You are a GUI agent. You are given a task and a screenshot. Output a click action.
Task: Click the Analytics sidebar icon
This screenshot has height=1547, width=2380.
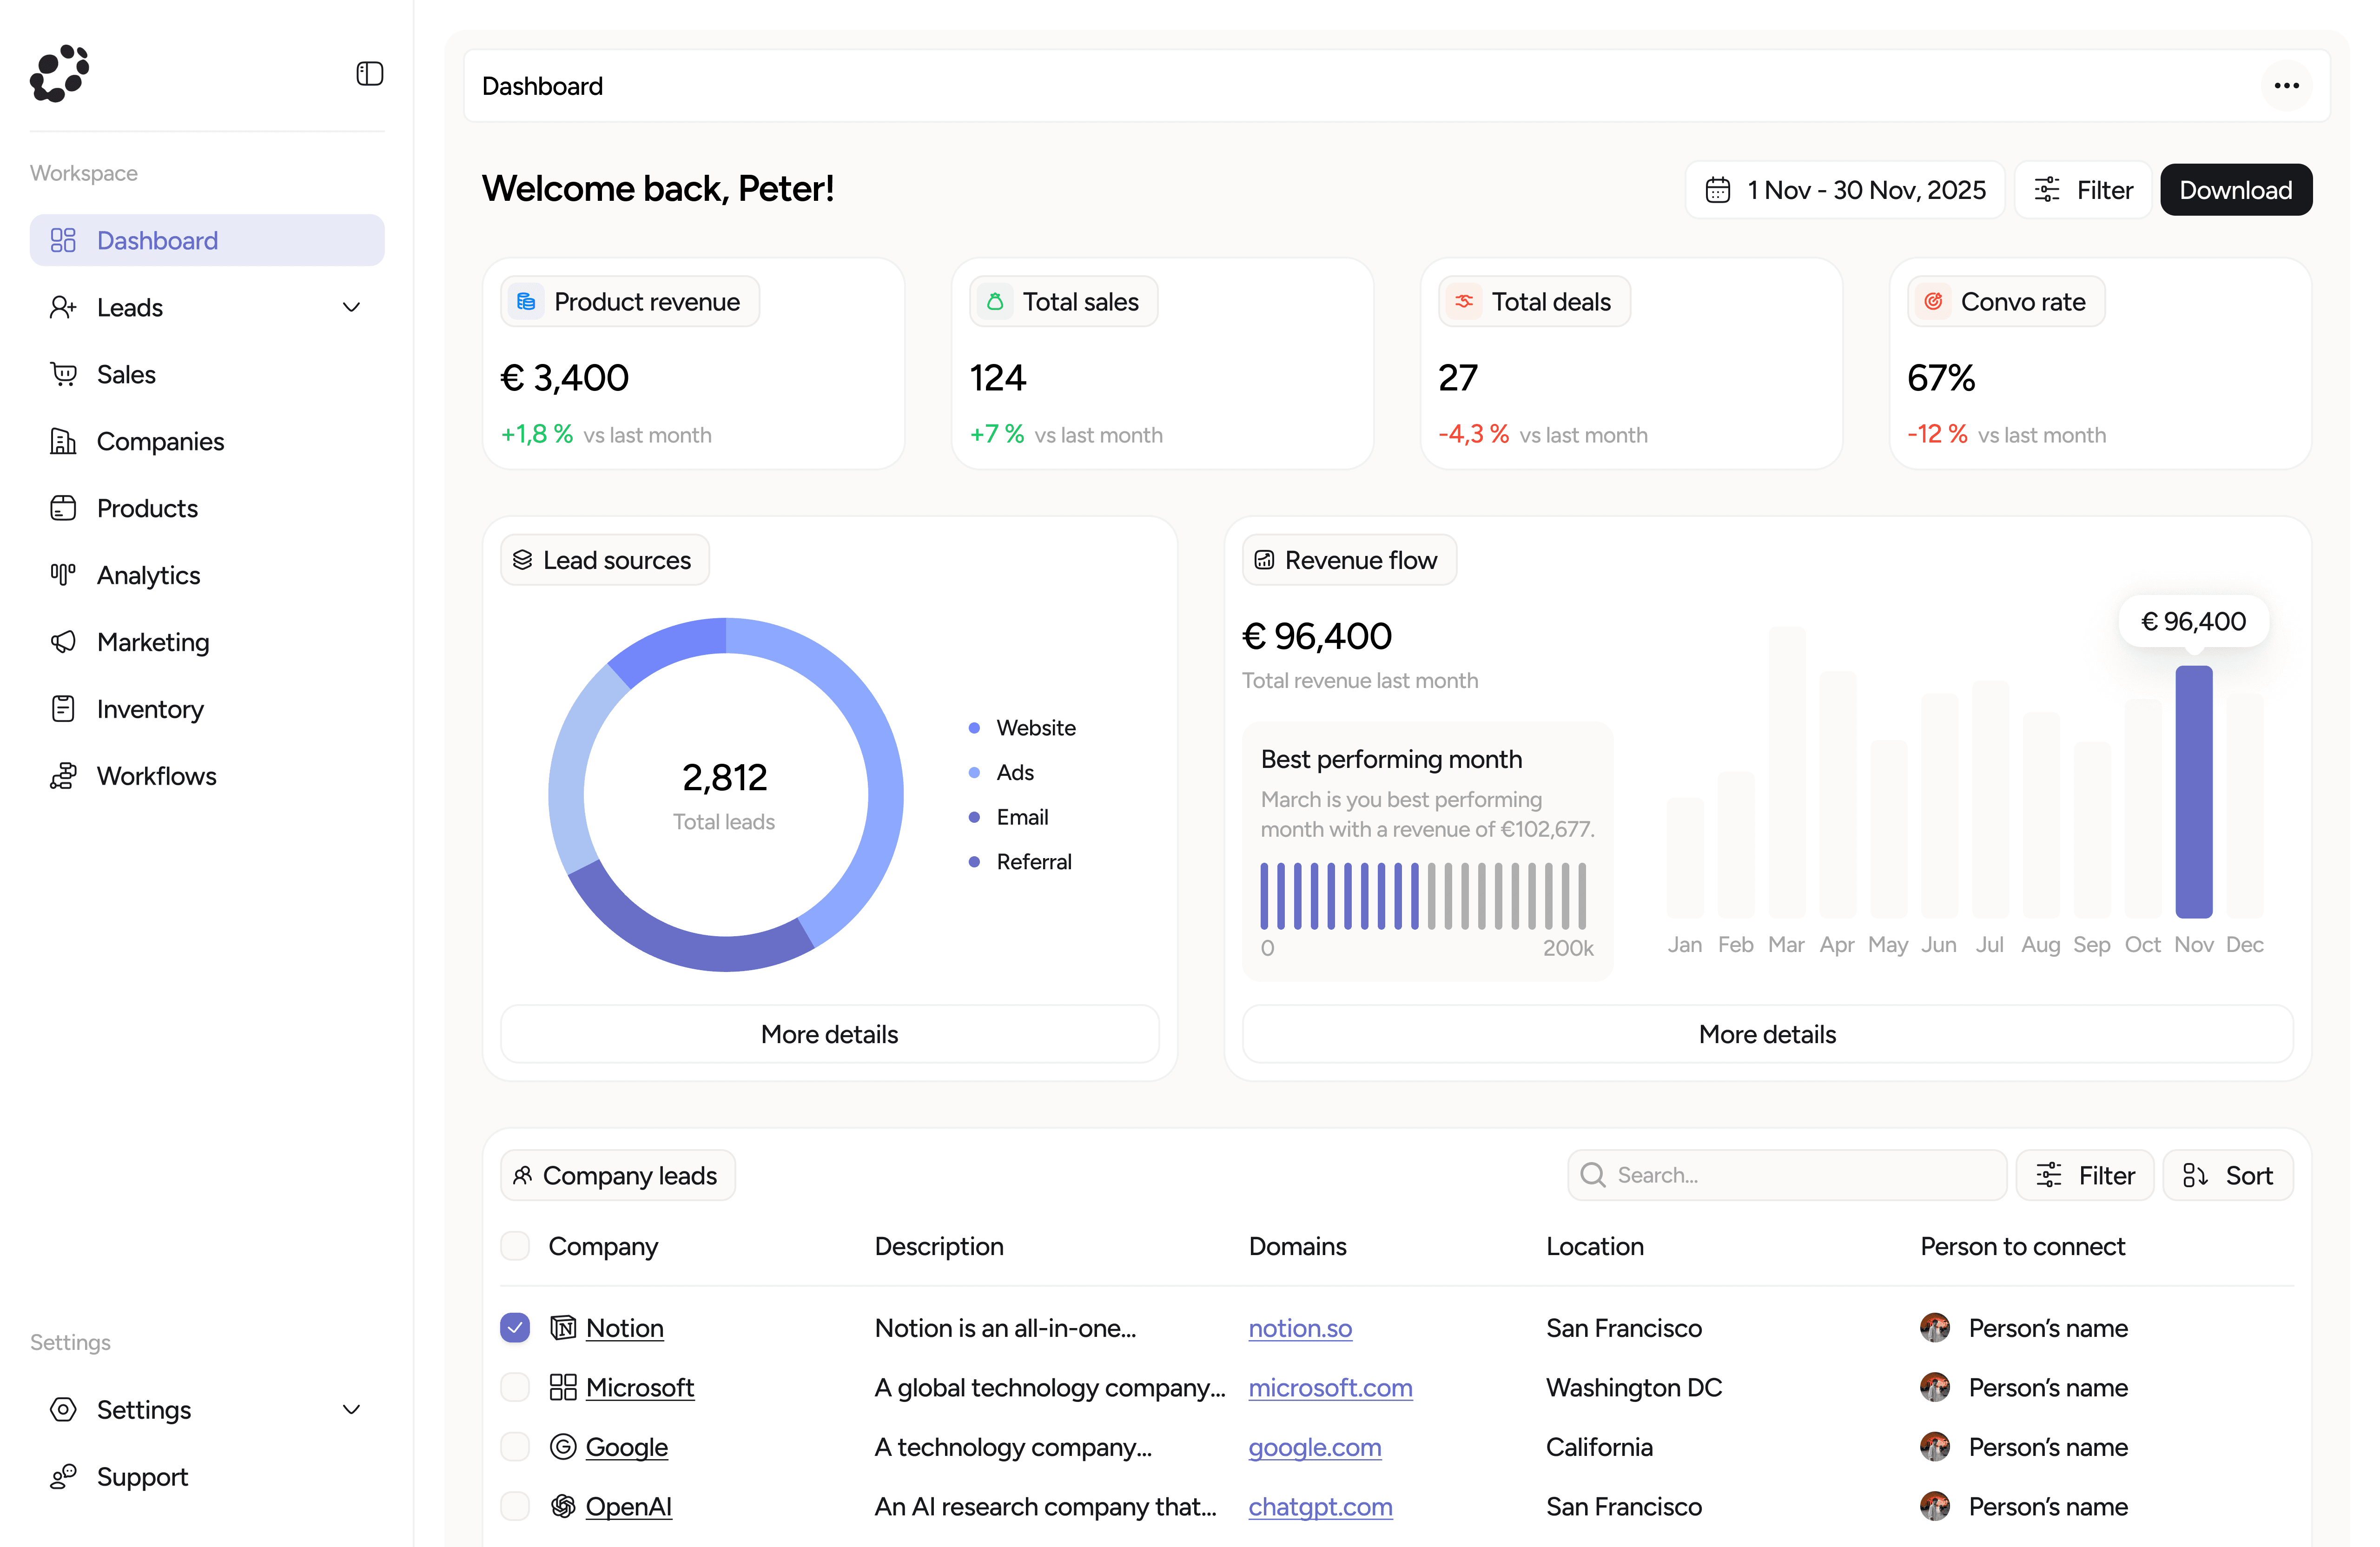click(x=63, y=575)
